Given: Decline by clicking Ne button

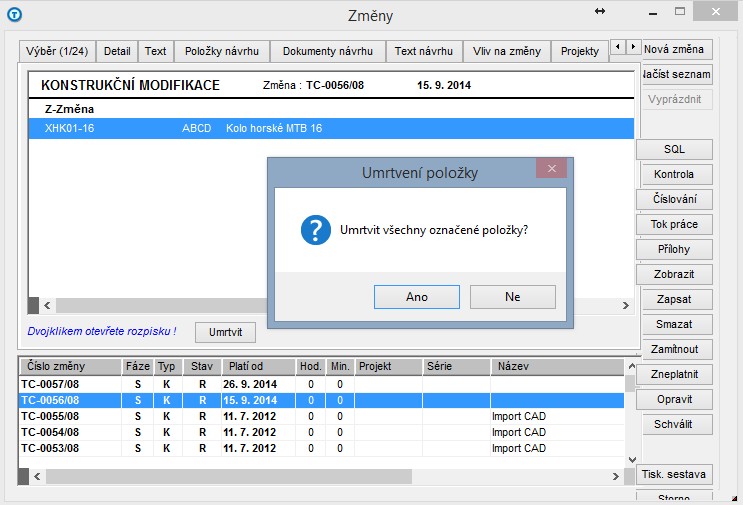Looking at the screenshot, I should 512,297.
